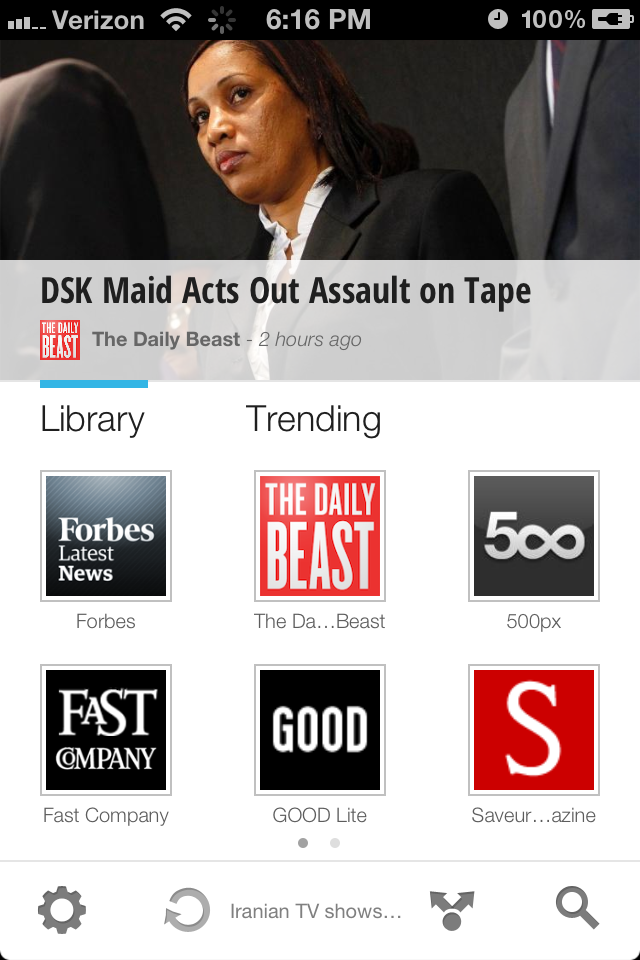Tap the featured story photo
The image size is (640, 960).
pyautogui.click(x=320, y=150)
